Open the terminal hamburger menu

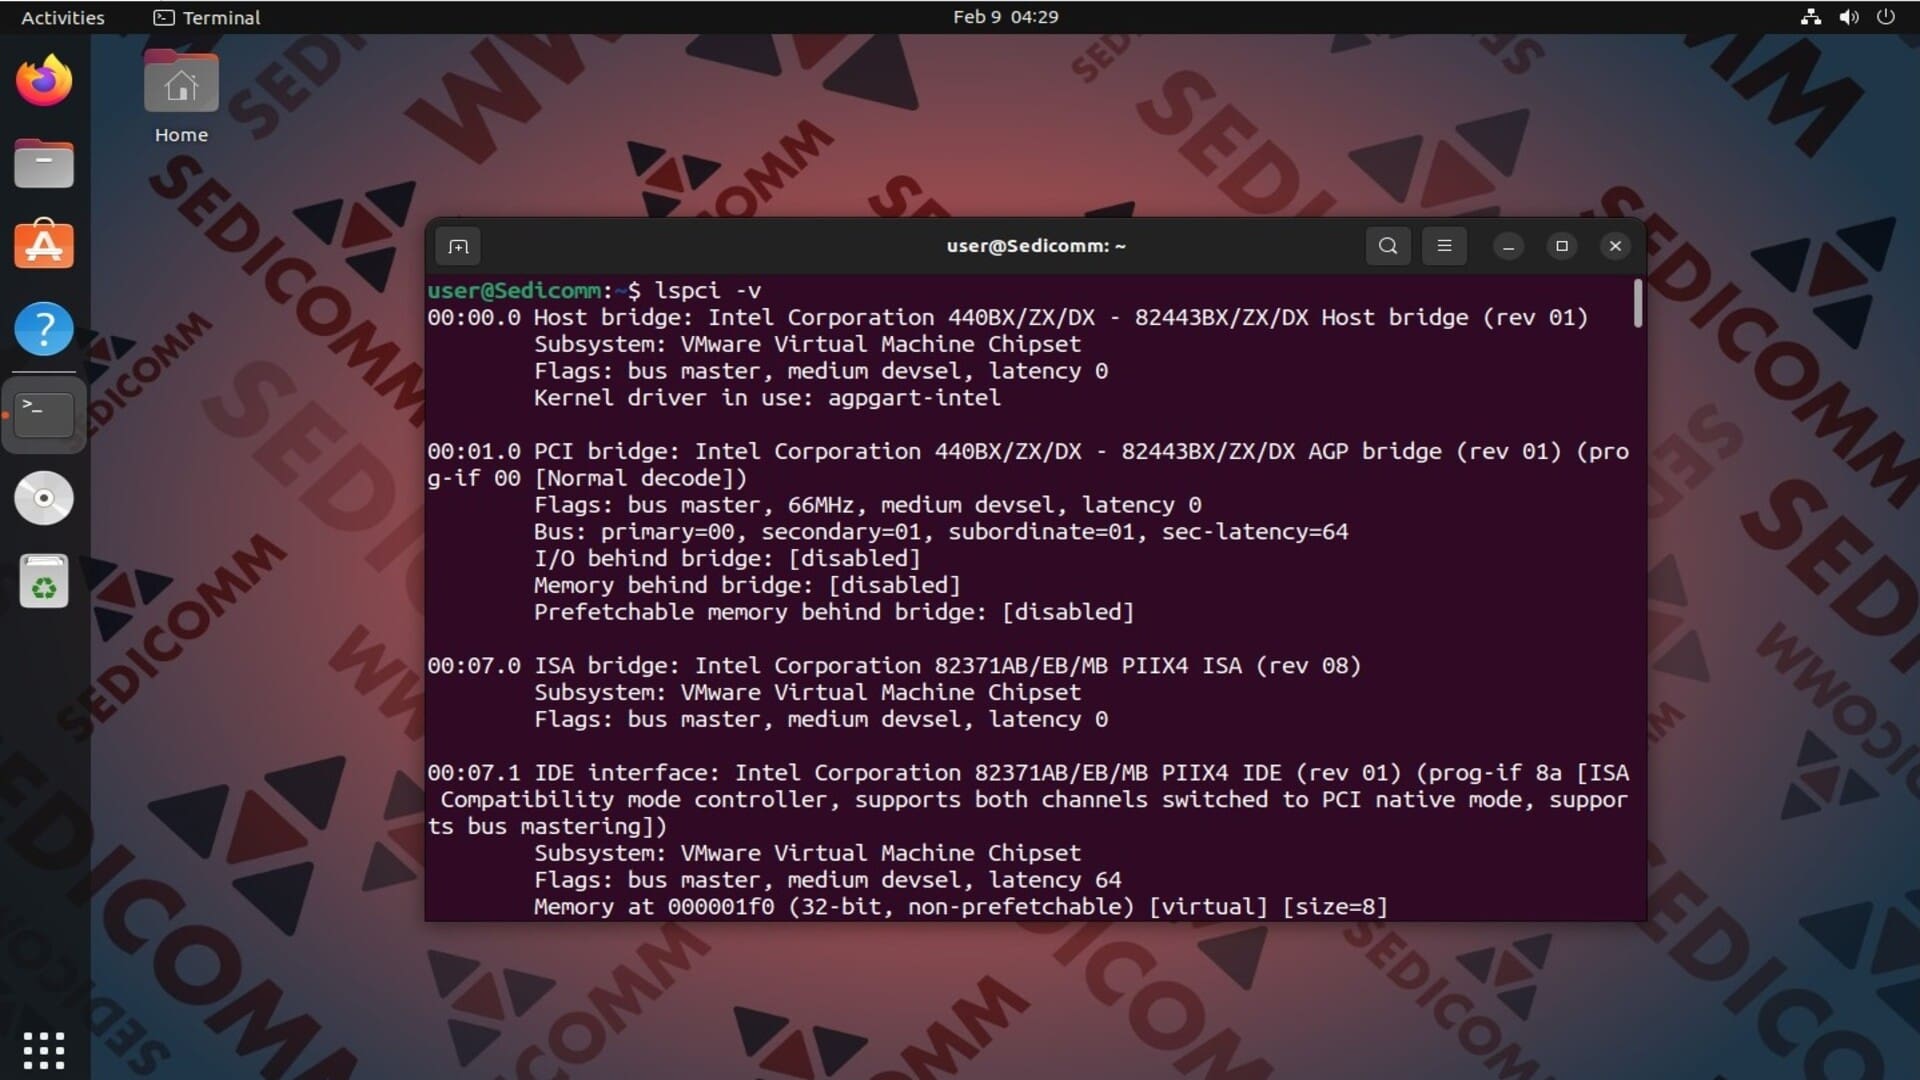(1444, 246)
